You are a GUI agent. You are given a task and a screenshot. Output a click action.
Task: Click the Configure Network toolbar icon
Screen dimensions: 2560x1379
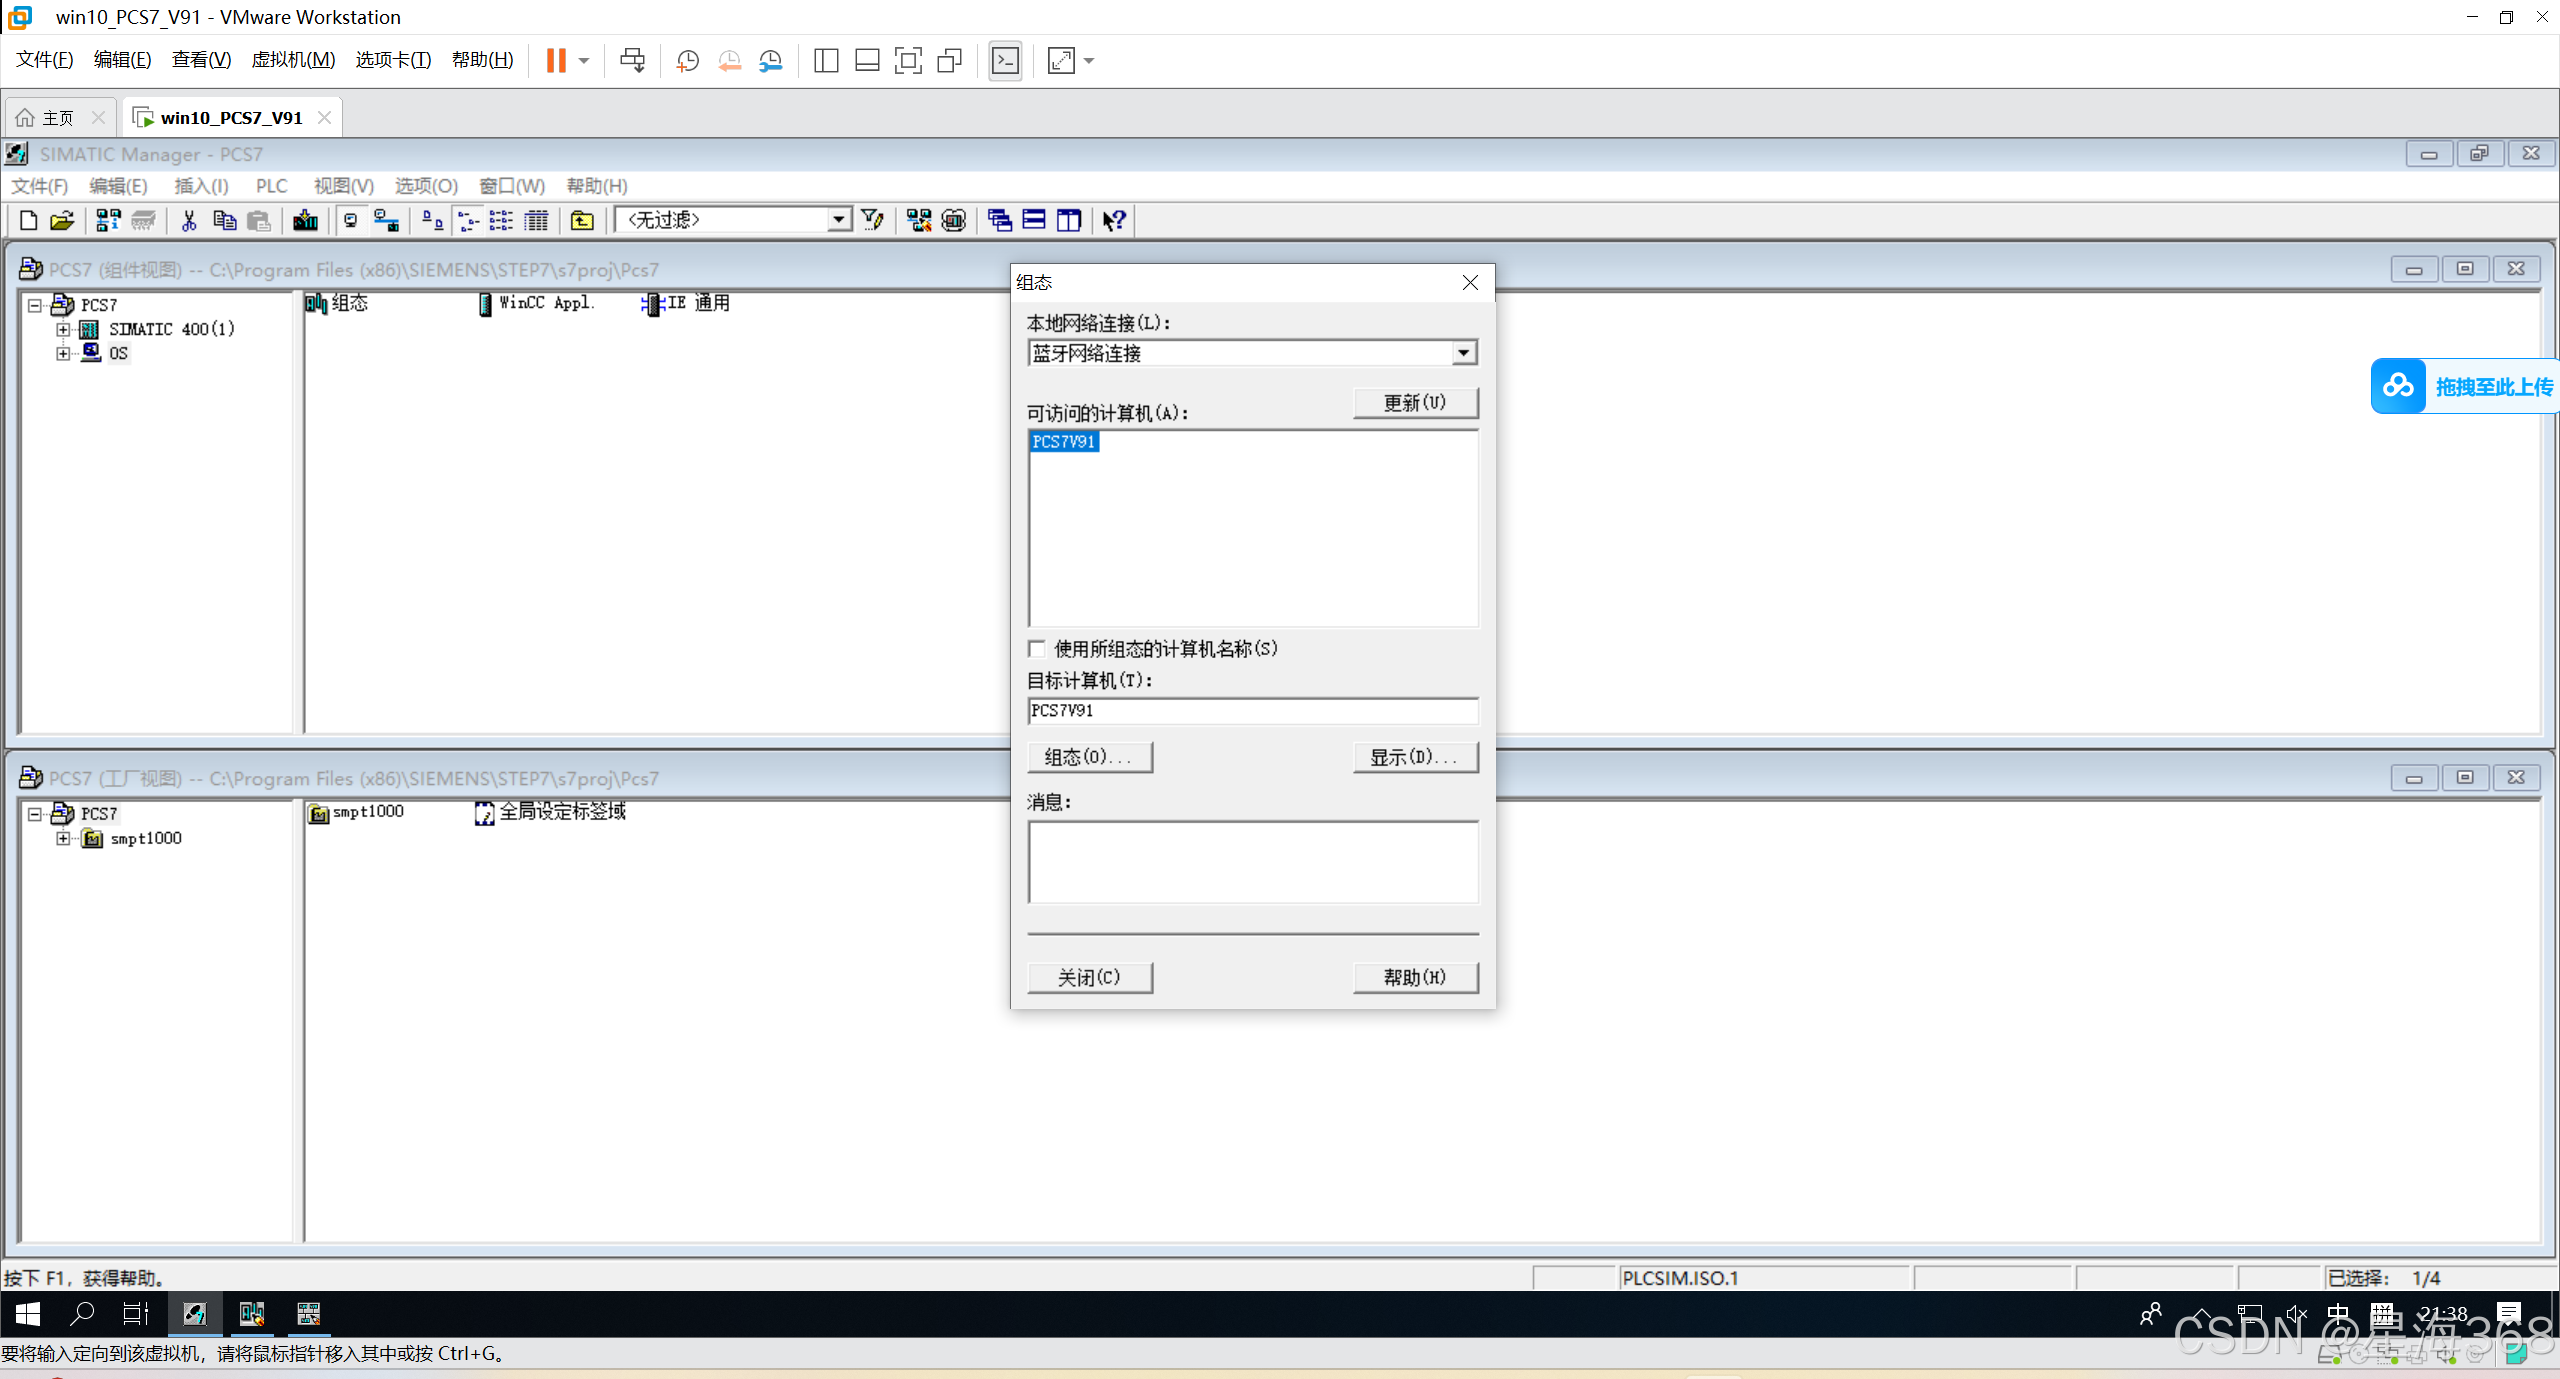point(918,220)
